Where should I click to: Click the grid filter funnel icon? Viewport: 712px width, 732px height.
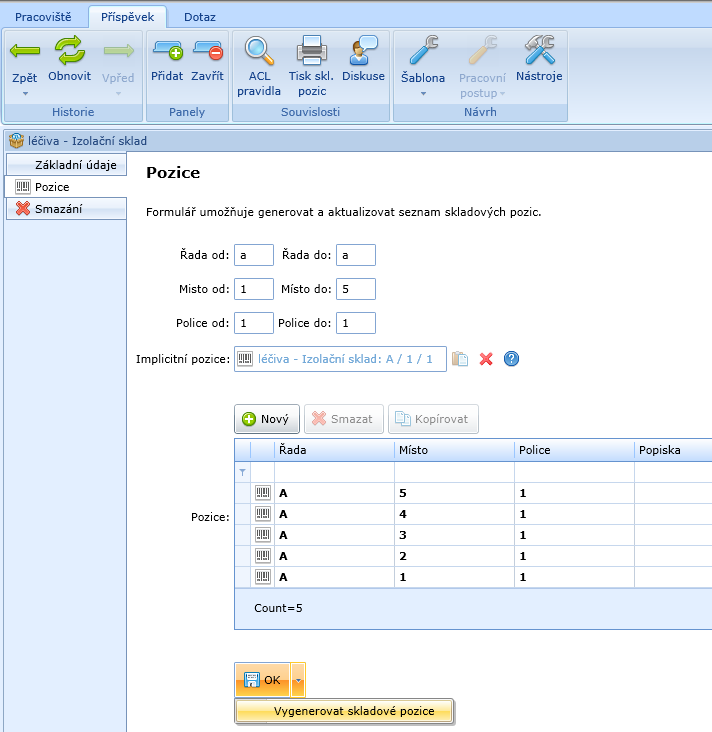tap(241, 472)
